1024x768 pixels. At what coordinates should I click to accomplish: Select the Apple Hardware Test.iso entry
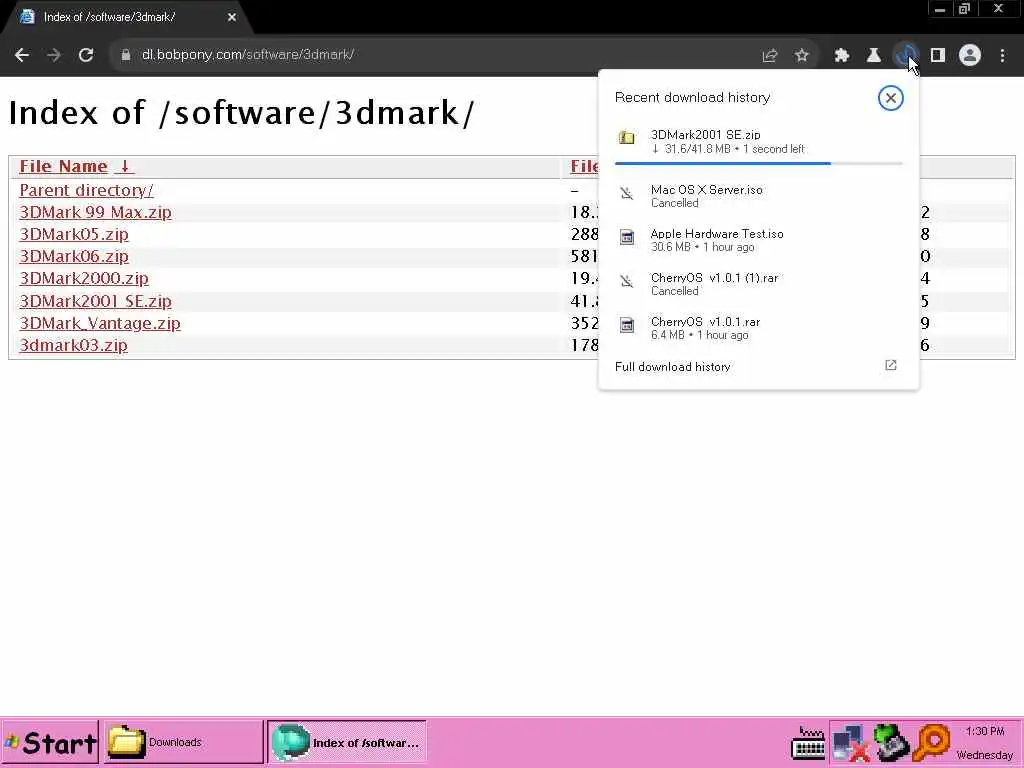[x=758, y=240]
